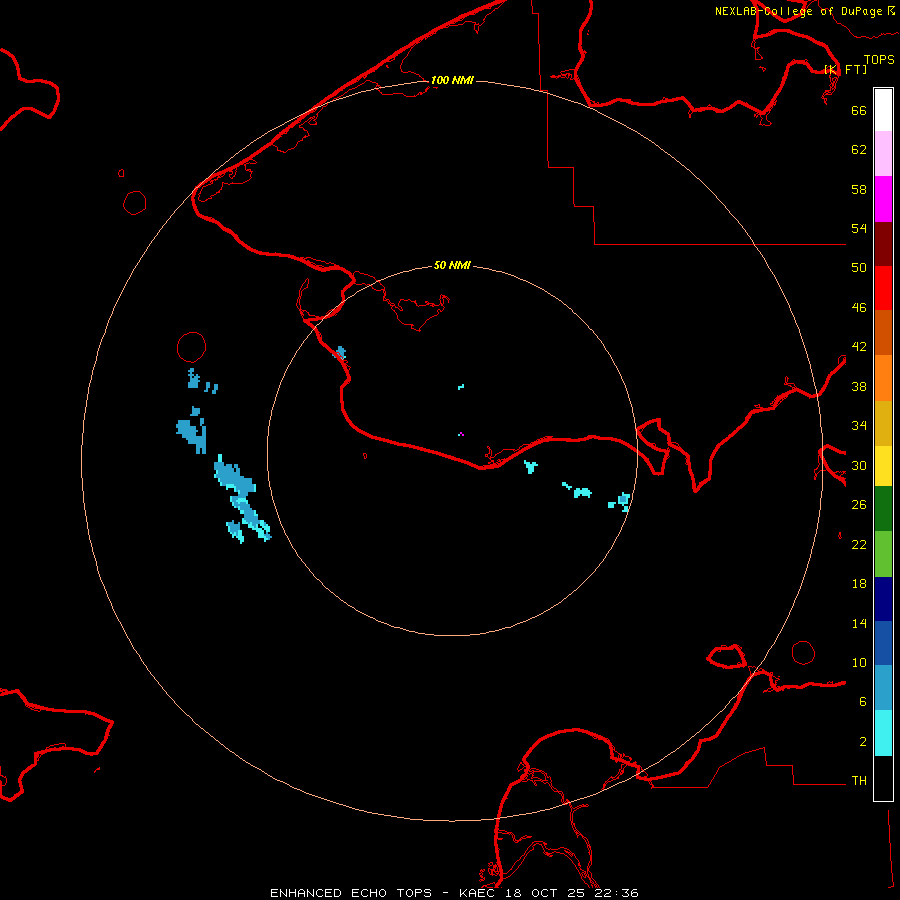
Task: Select the bright red legend swatch
Action: point(883,288)
